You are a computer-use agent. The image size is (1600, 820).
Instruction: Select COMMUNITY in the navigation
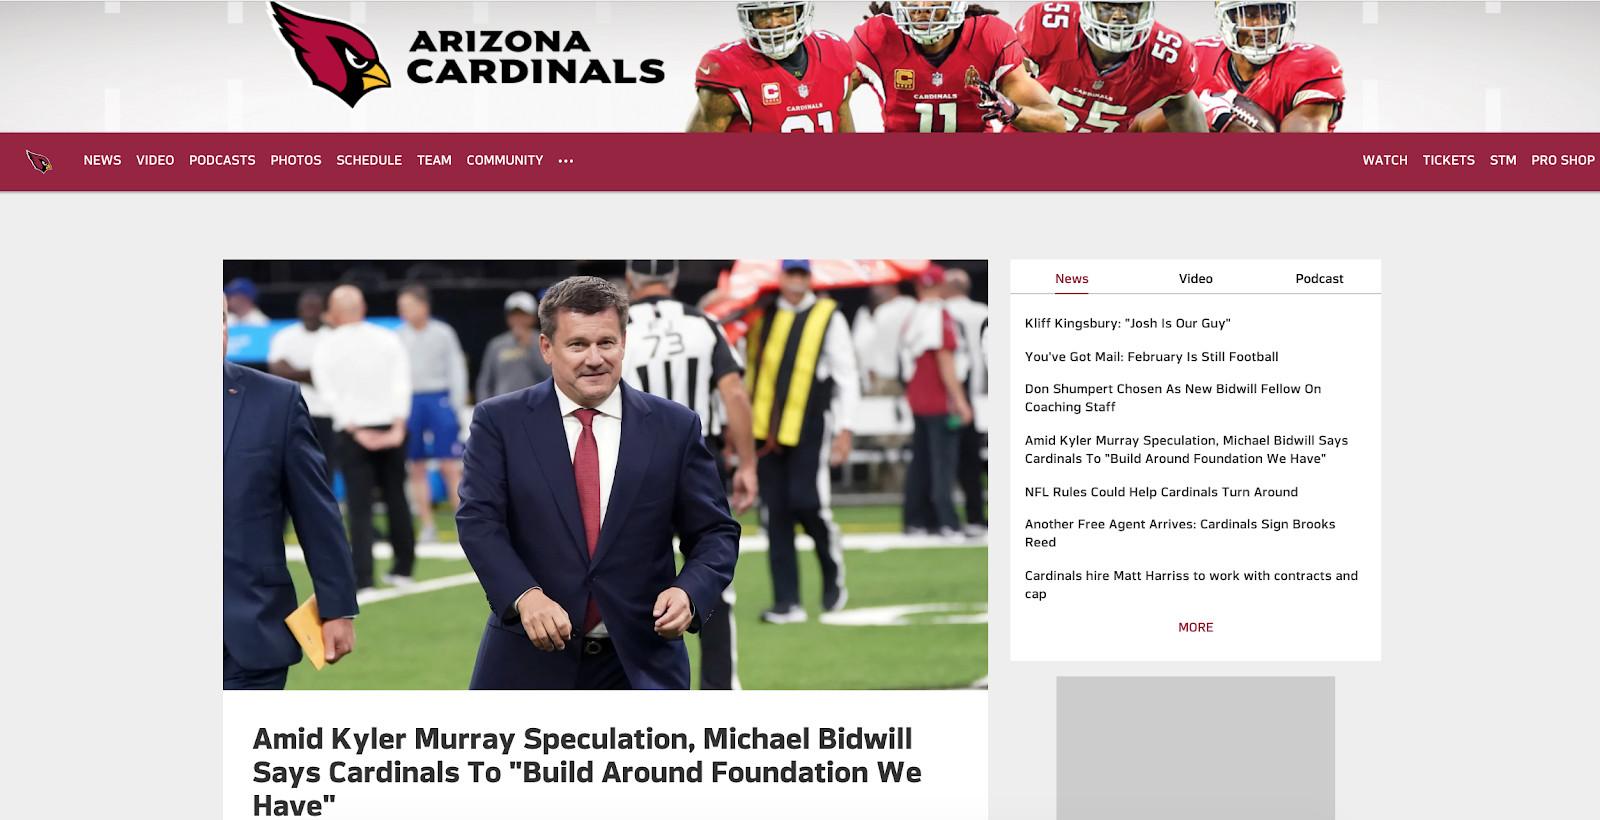(x=505, y=160)
